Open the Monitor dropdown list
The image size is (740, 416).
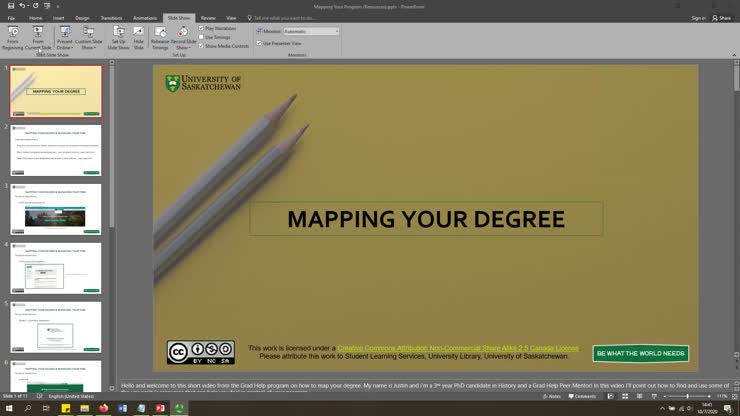336,31
